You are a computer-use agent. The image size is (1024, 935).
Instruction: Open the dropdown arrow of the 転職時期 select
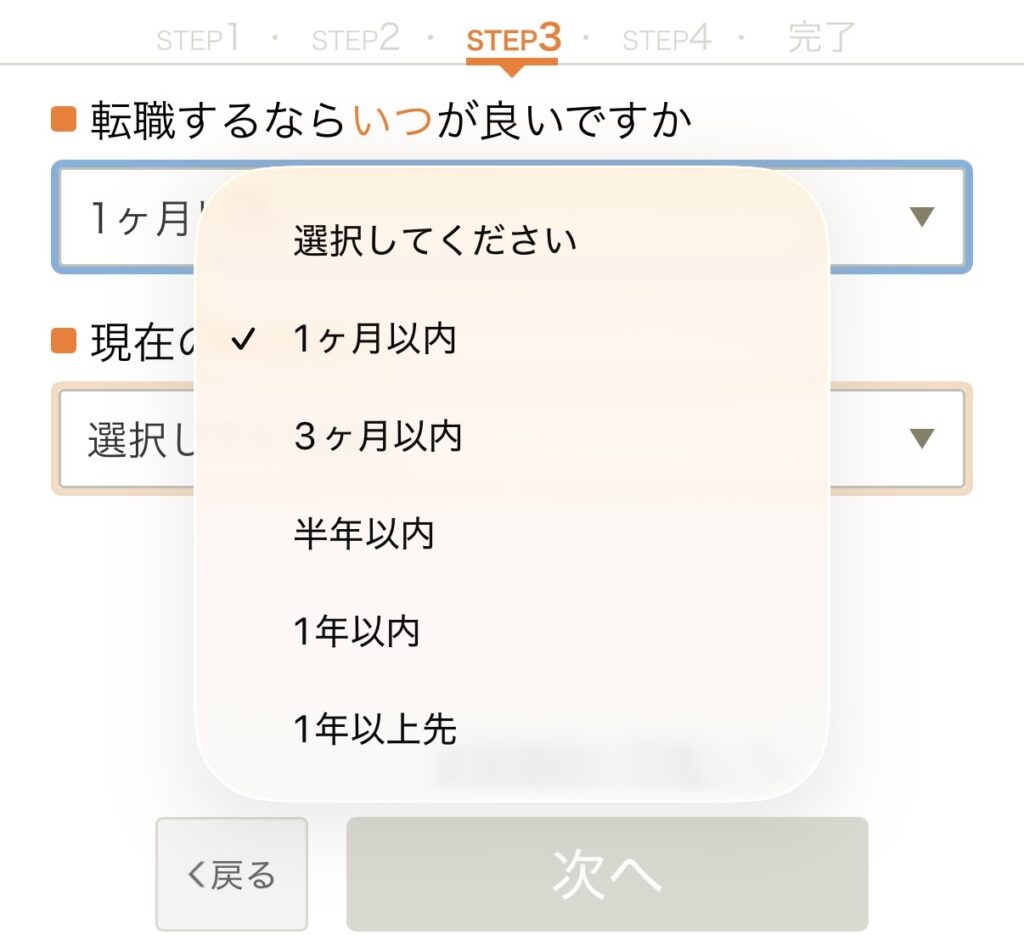tap(922, 217)
